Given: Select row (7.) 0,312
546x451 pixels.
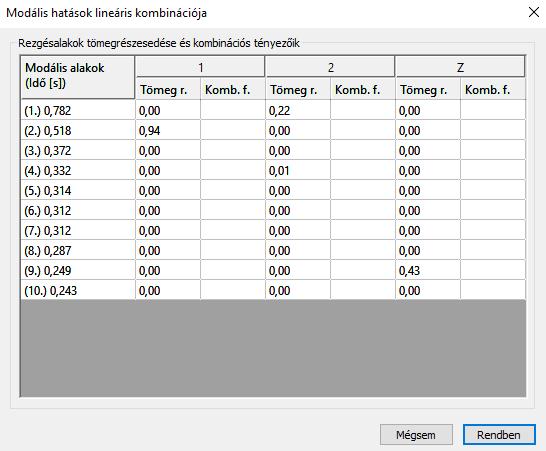Looking at the screenshot, I should point(78,231).
